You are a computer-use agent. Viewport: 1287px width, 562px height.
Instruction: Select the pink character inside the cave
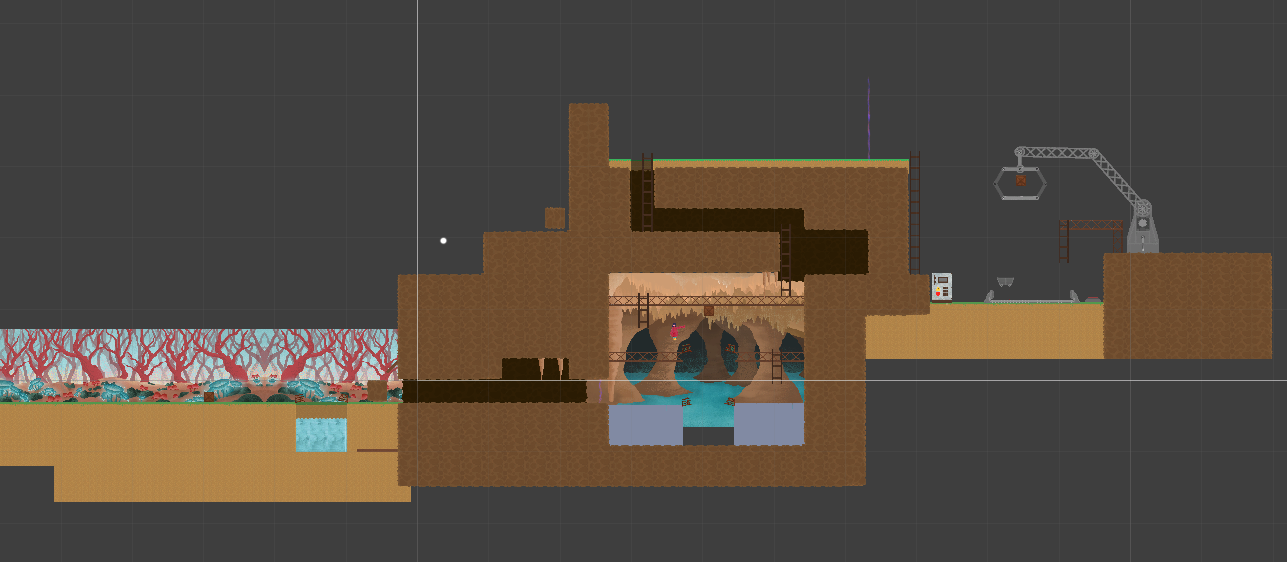[x=674, y=331]
